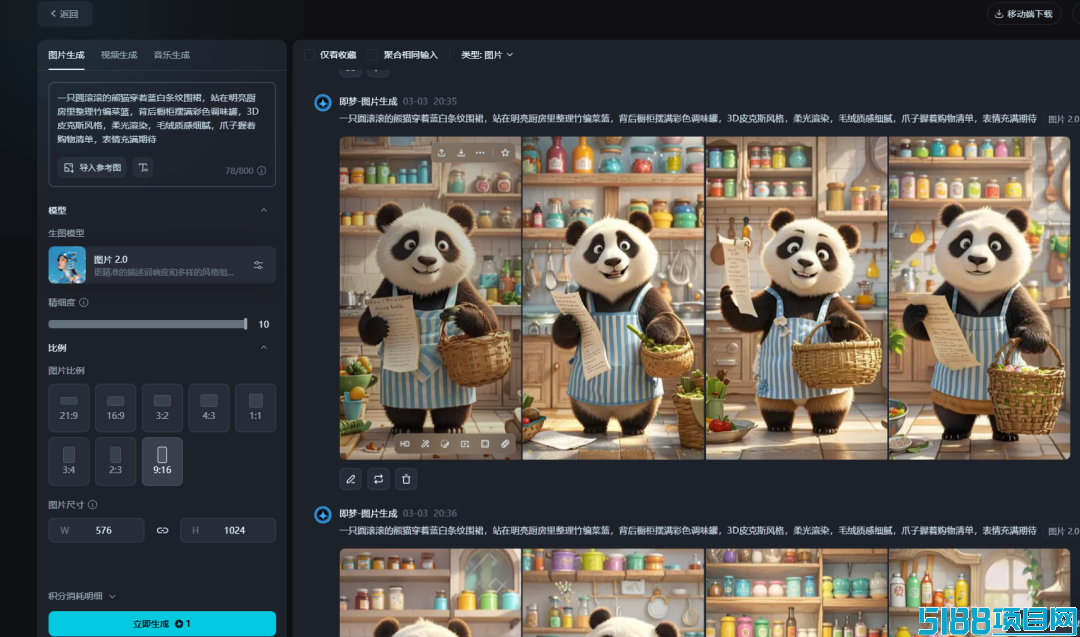Click the 即梦 avatar icon at 20:35
The image size is (1080, 637).
click(323, 103)
